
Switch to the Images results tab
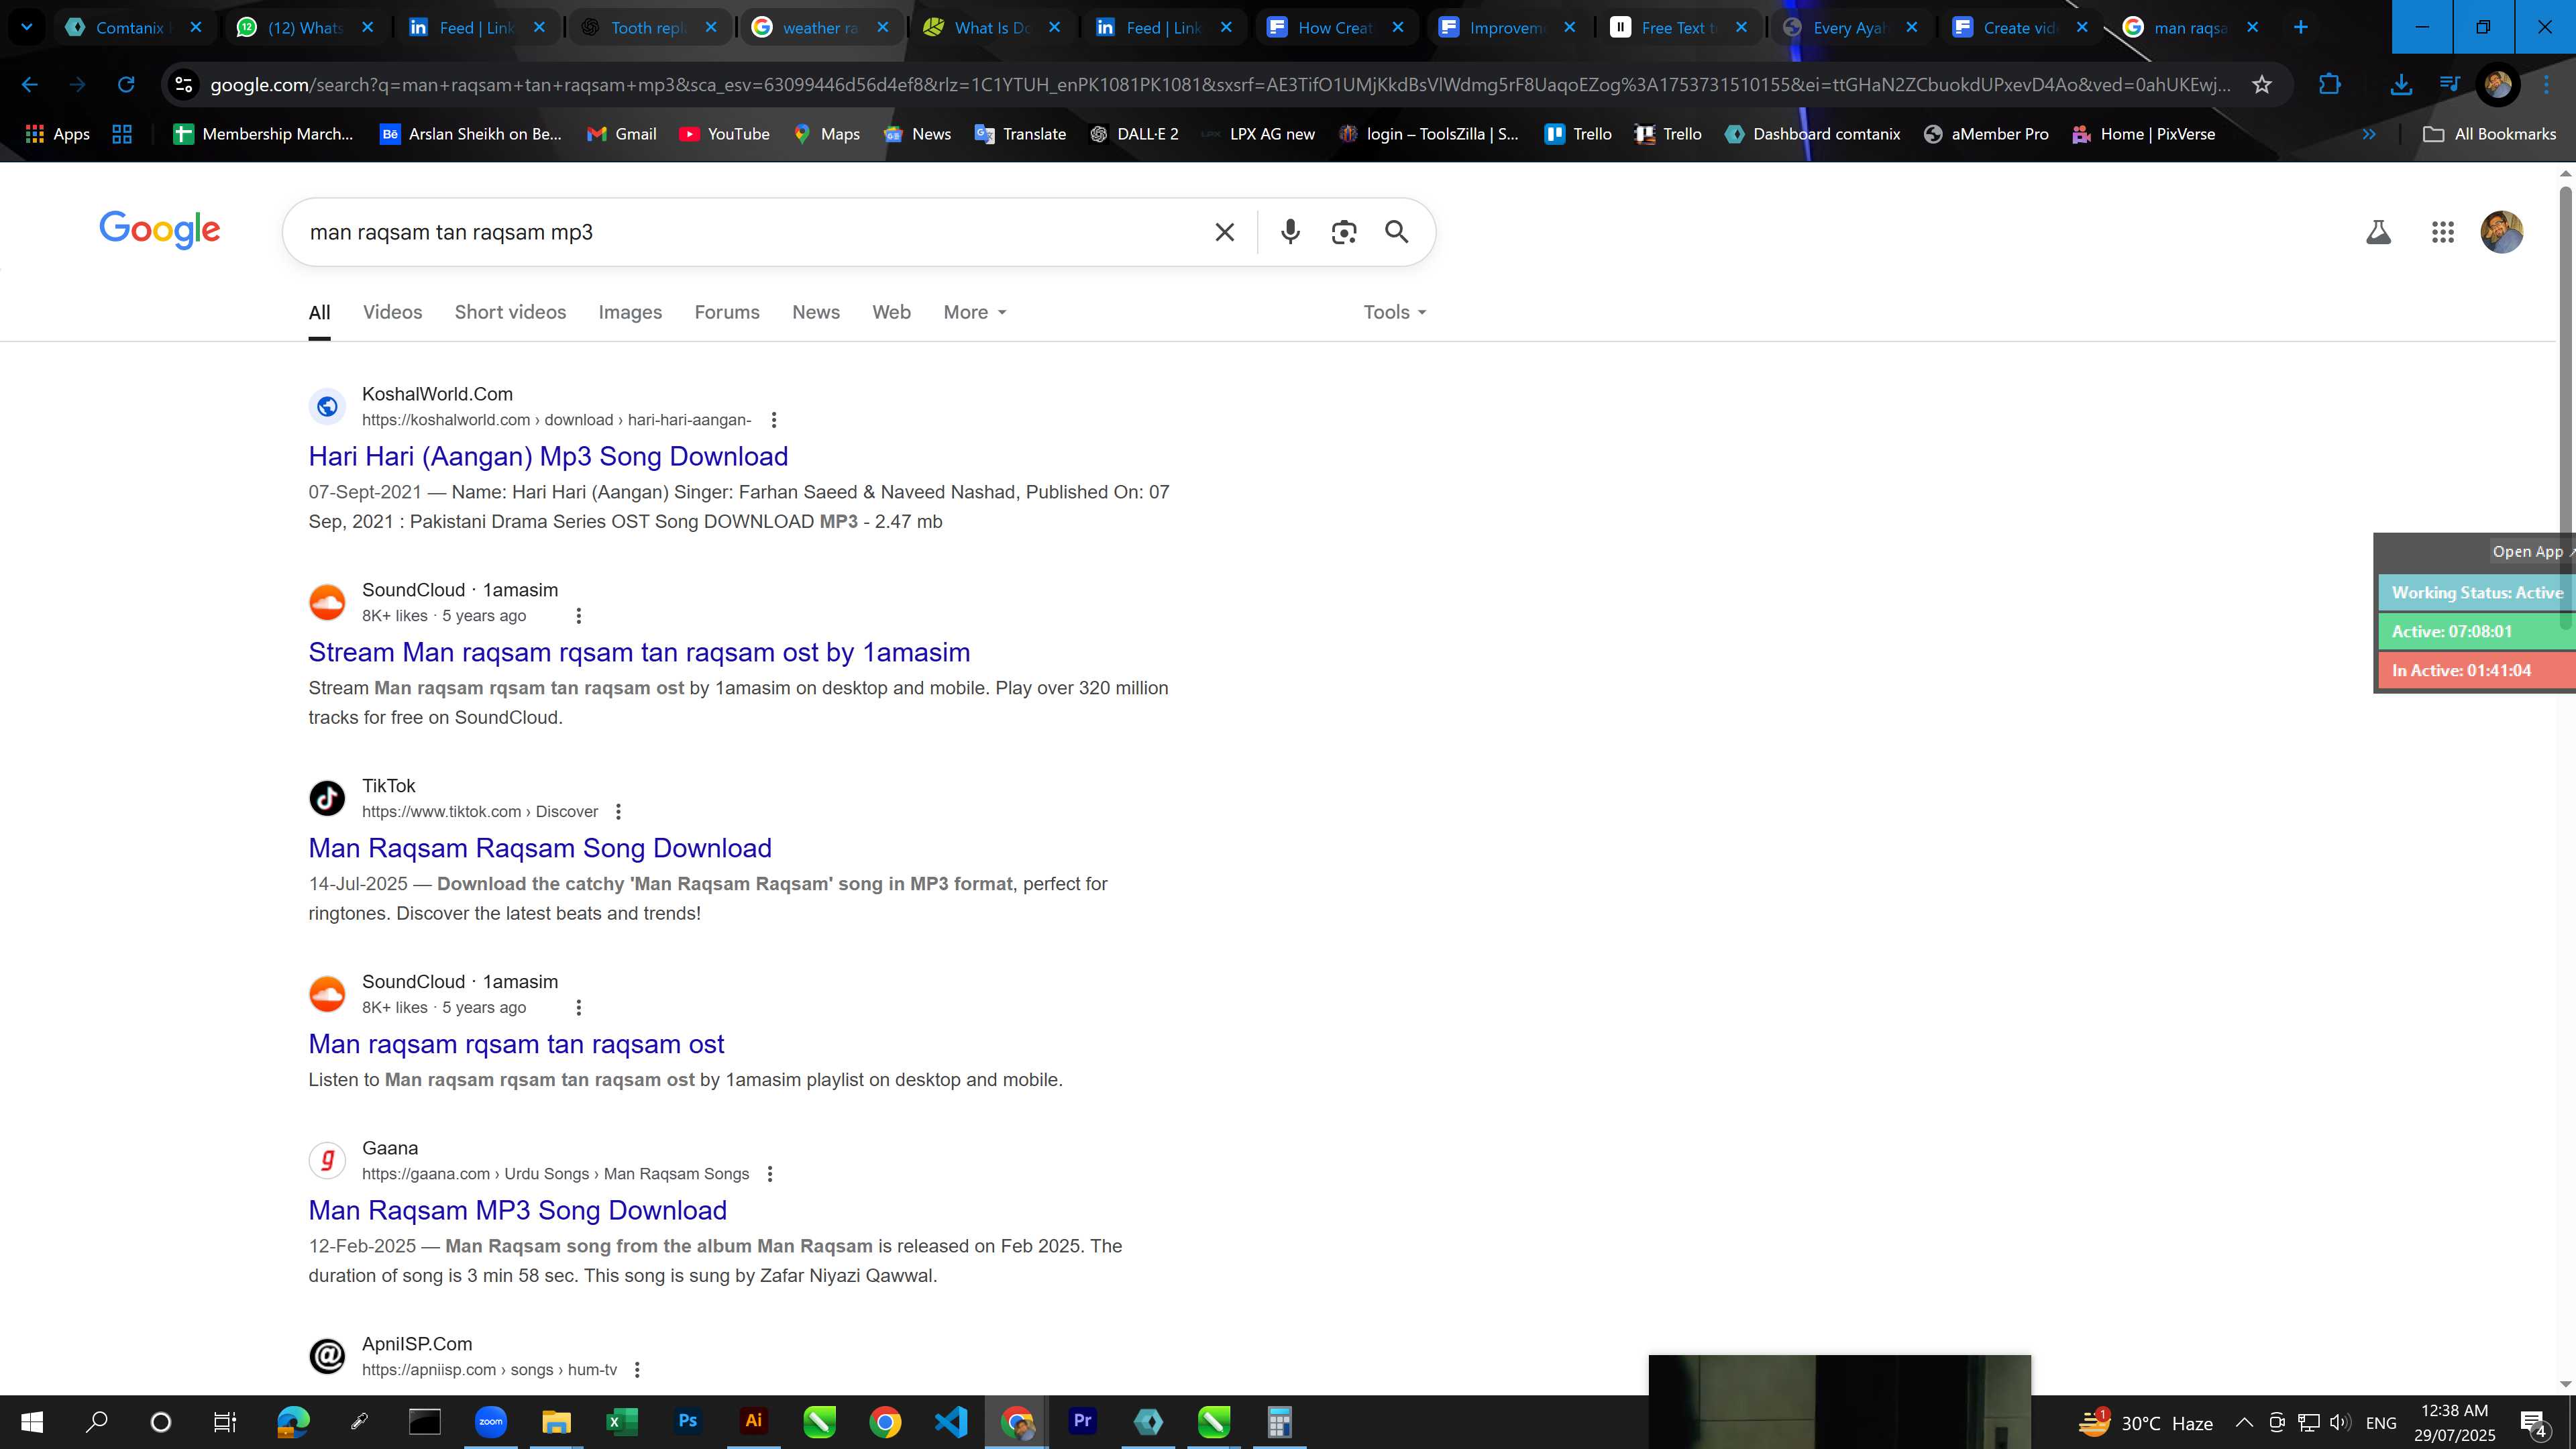630,312
